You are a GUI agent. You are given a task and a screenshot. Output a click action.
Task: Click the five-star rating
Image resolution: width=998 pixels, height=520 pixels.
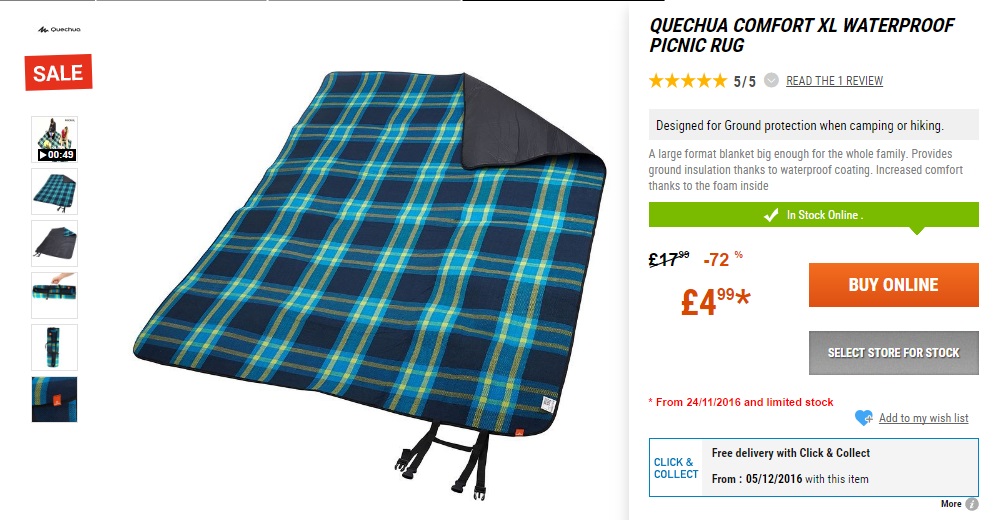687,81
